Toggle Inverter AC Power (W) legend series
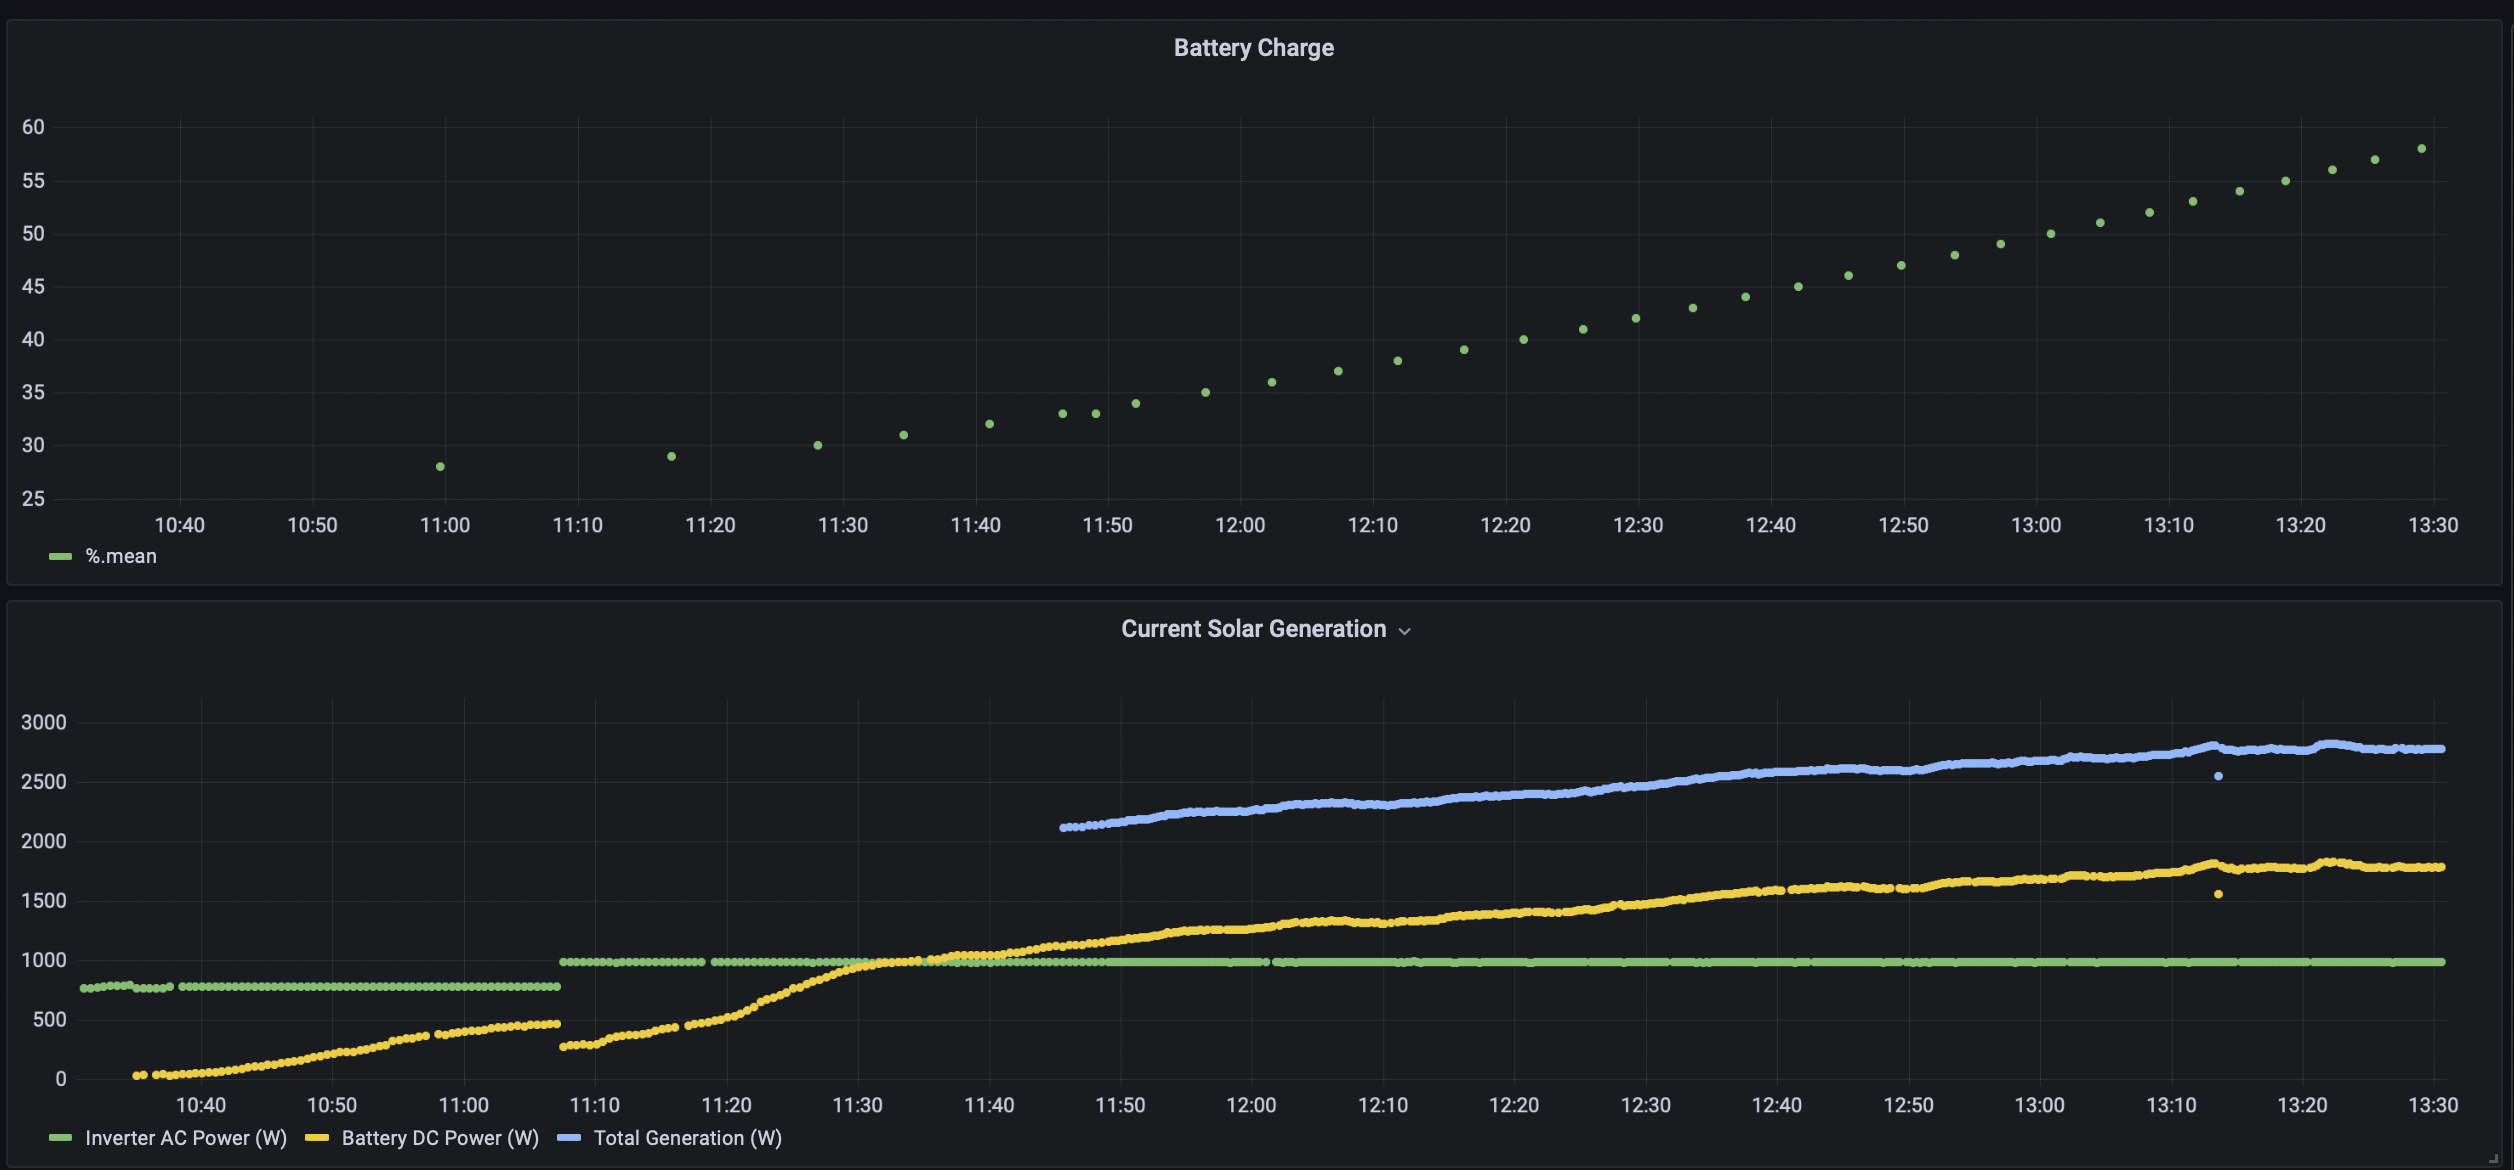 [186, 1138]
